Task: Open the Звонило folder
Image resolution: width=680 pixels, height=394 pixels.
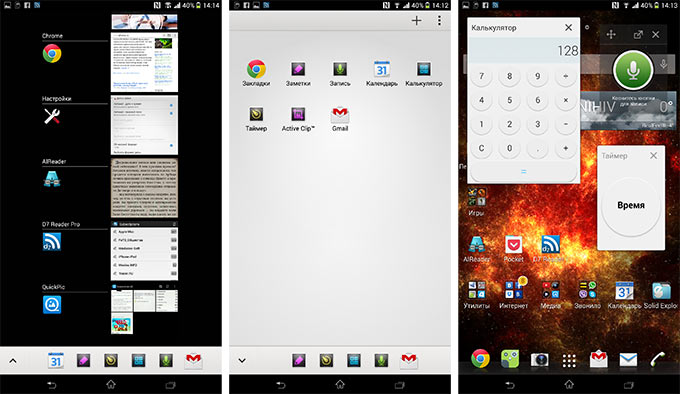Action: (x=587, y=295)
